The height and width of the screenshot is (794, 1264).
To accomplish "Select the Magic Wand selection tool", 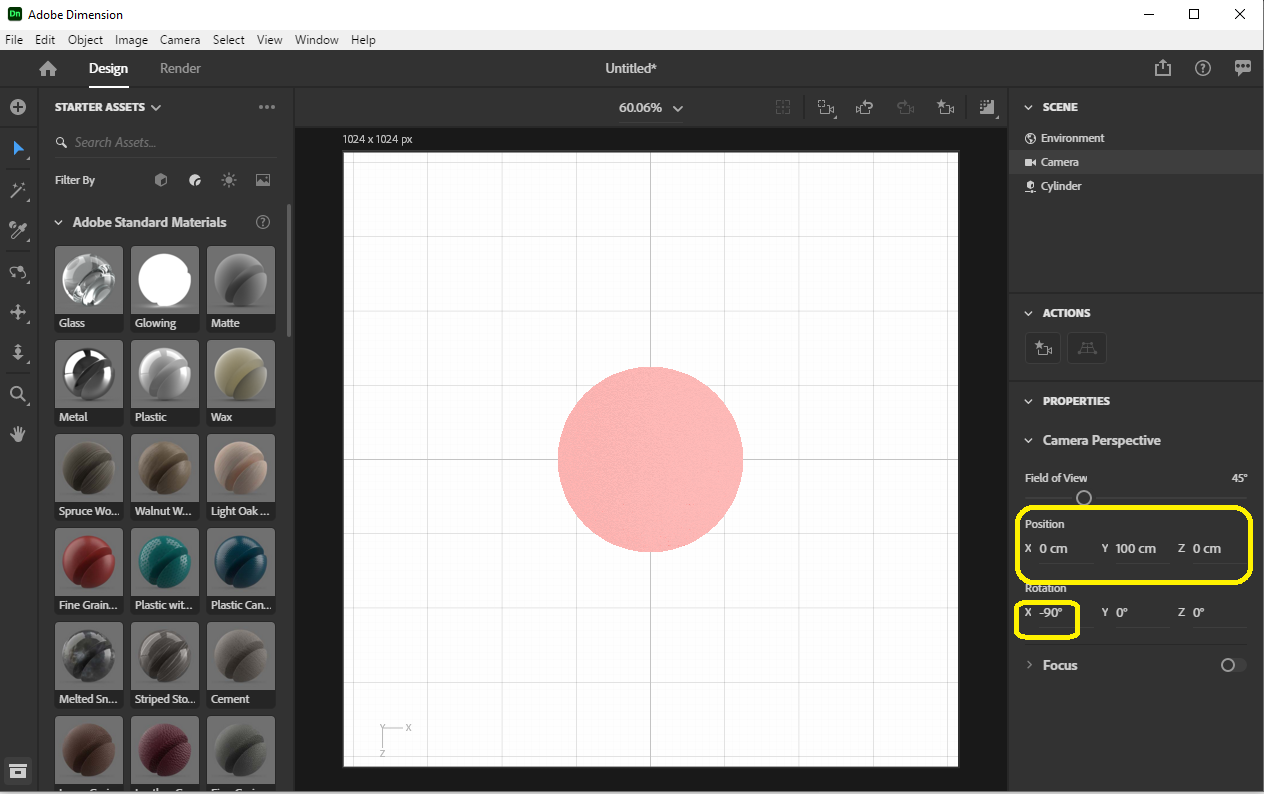I will pyautogui.click(x=18, y=190).
